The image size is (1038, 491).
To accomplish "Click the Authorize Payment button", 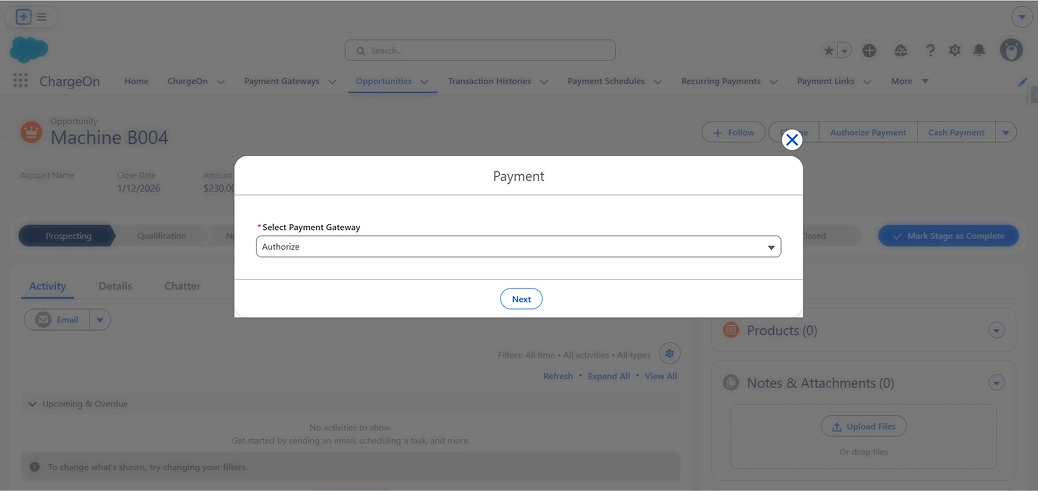I will (868, 132).
